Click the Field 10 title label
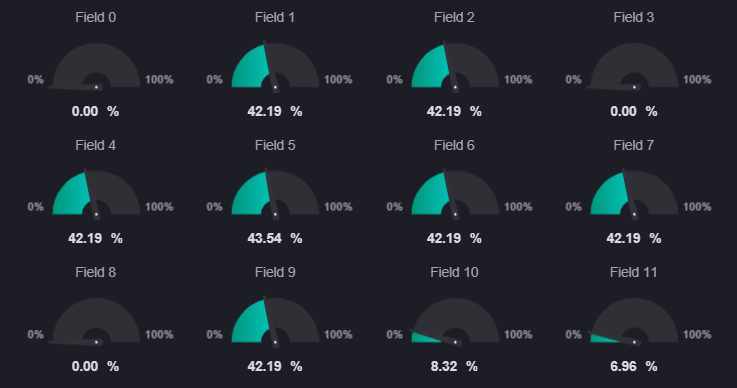Image resolution: width=737 pixels, height=388 pixels. tap(455, 272)
